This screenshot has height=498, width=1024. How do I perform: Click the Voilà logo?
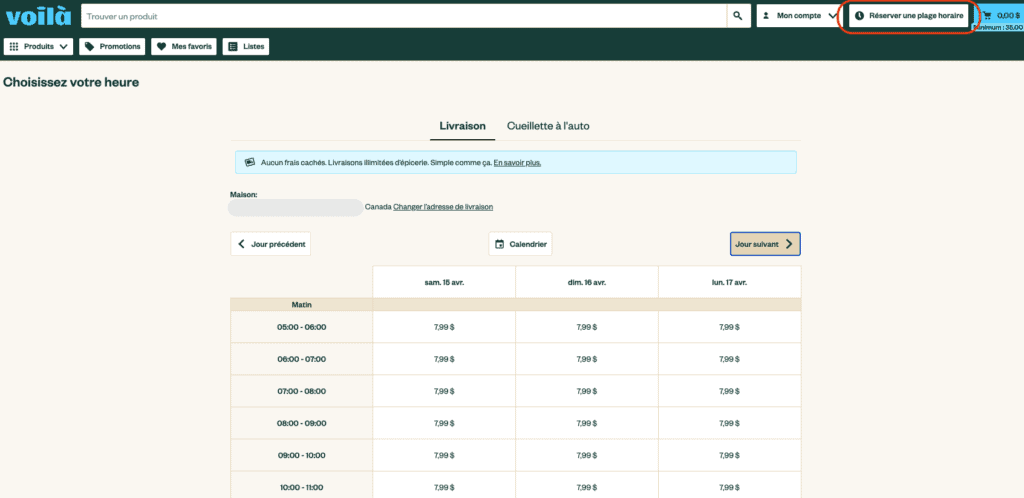pyautogui.click(x=37, y=17)
